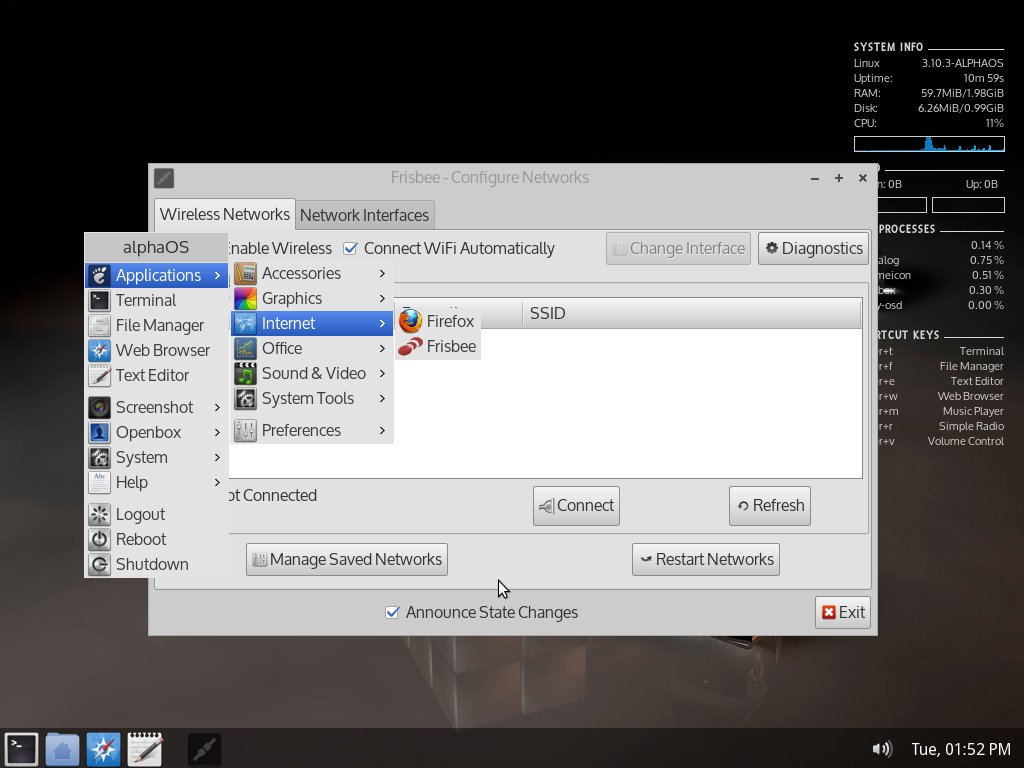Image resolution: width=1024 pixels, height=768 pixels.
Task: Click the red Frisbee discs icon
Action: (410, 346)
